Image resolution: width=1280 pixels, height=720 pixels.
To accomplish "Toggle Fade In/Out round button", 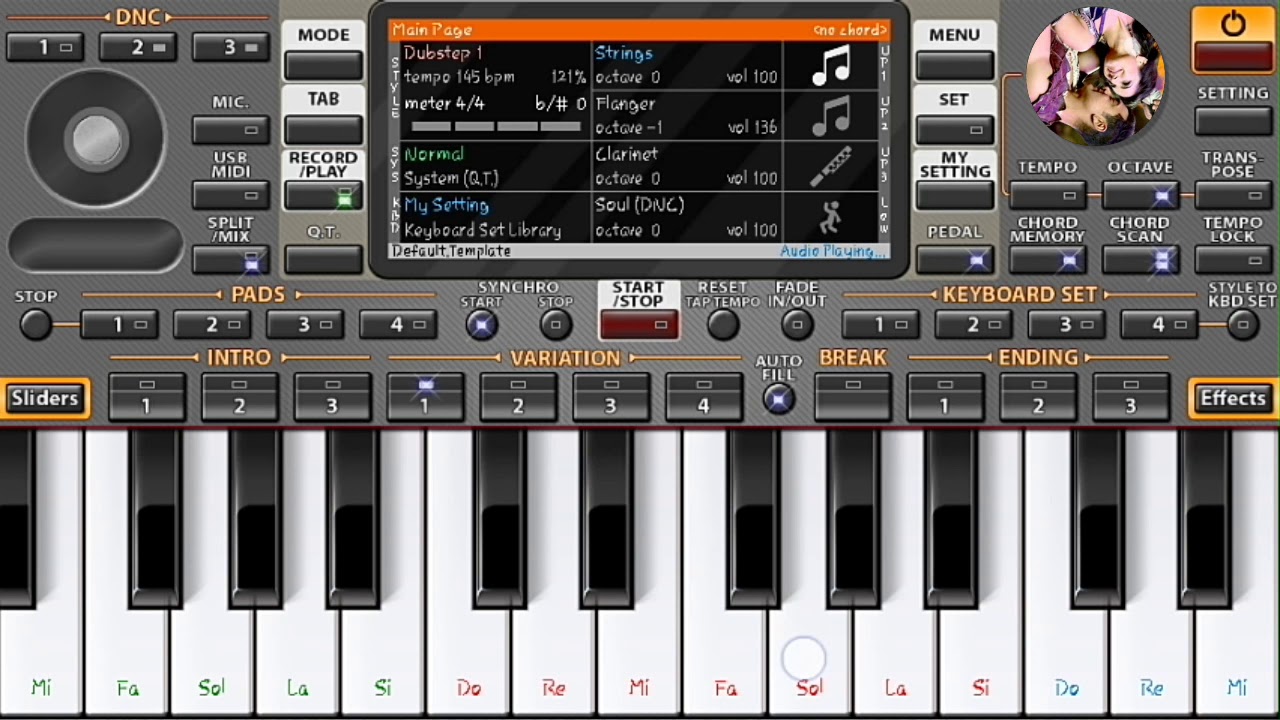I will coord(797,324).
